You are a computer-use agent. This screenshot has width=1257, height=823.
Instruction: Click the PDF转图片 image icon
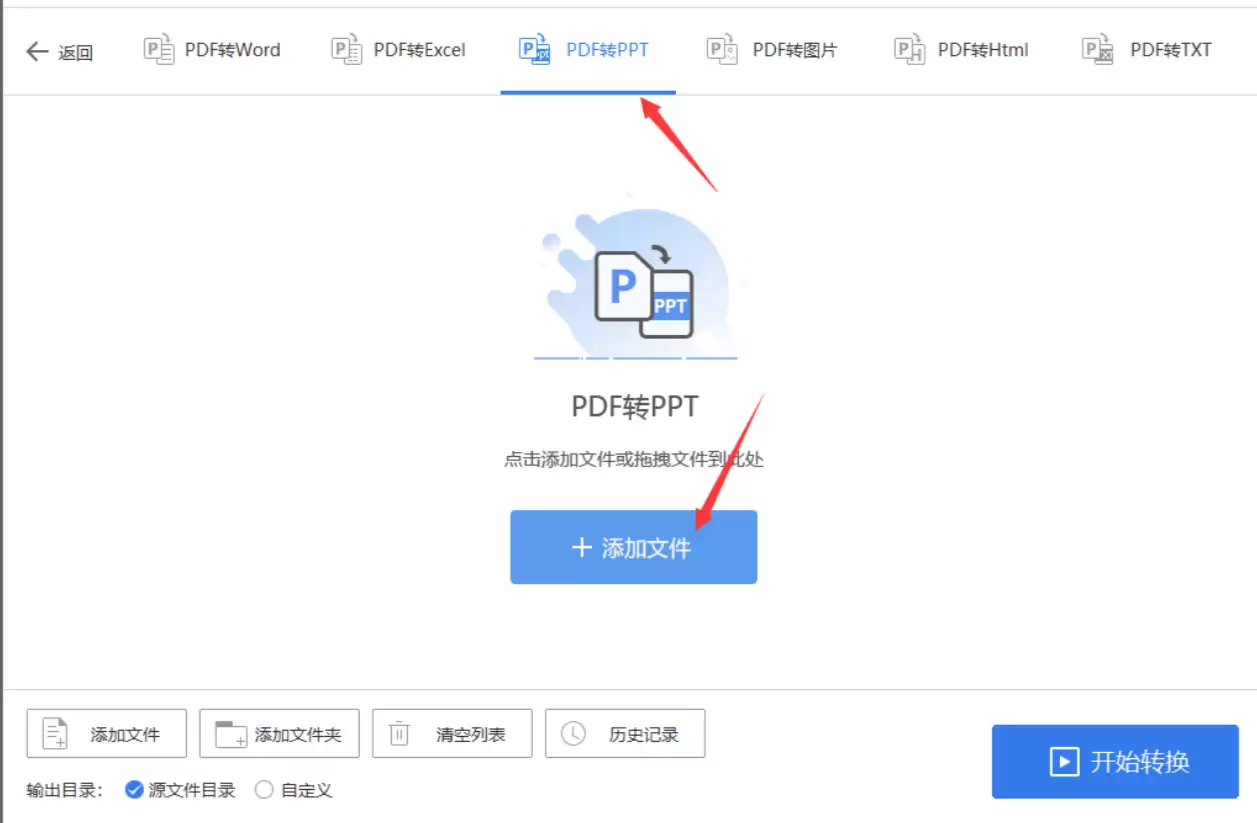(x=721, y=50)
